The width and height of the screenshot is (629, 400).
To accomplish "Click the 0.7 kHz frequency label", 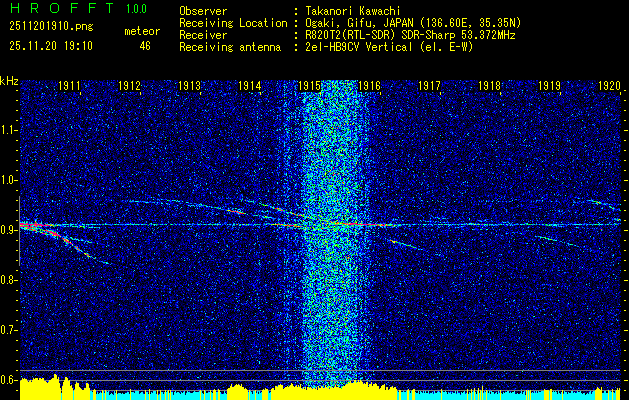I will click(7, 330).
